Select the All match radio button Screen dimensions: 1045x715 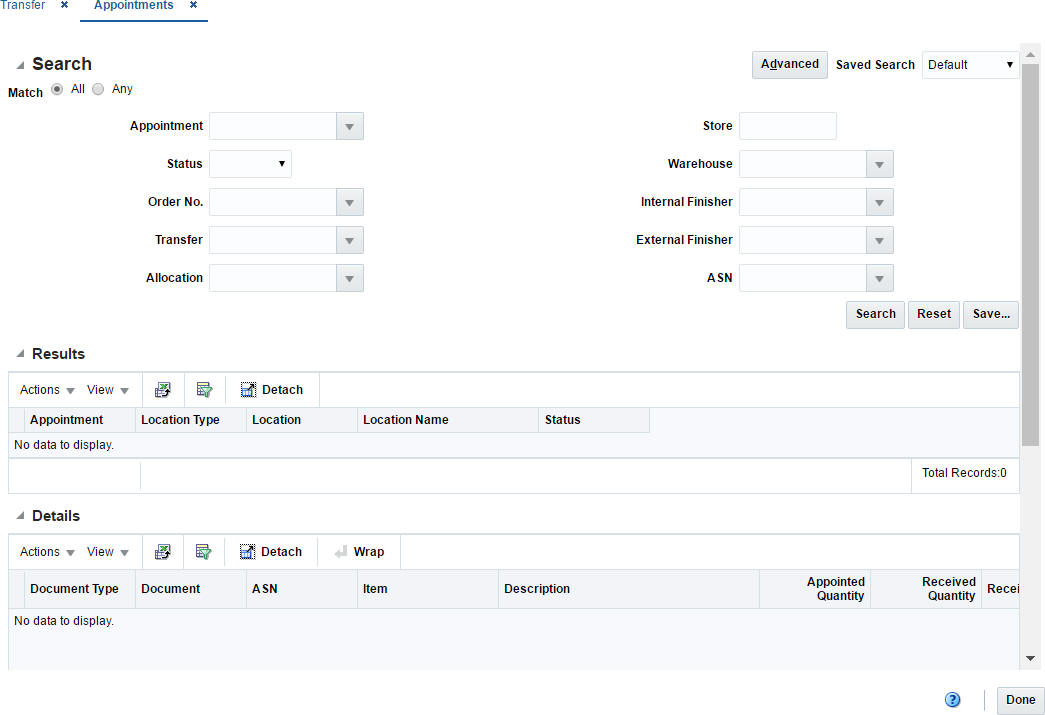[57, 89]
